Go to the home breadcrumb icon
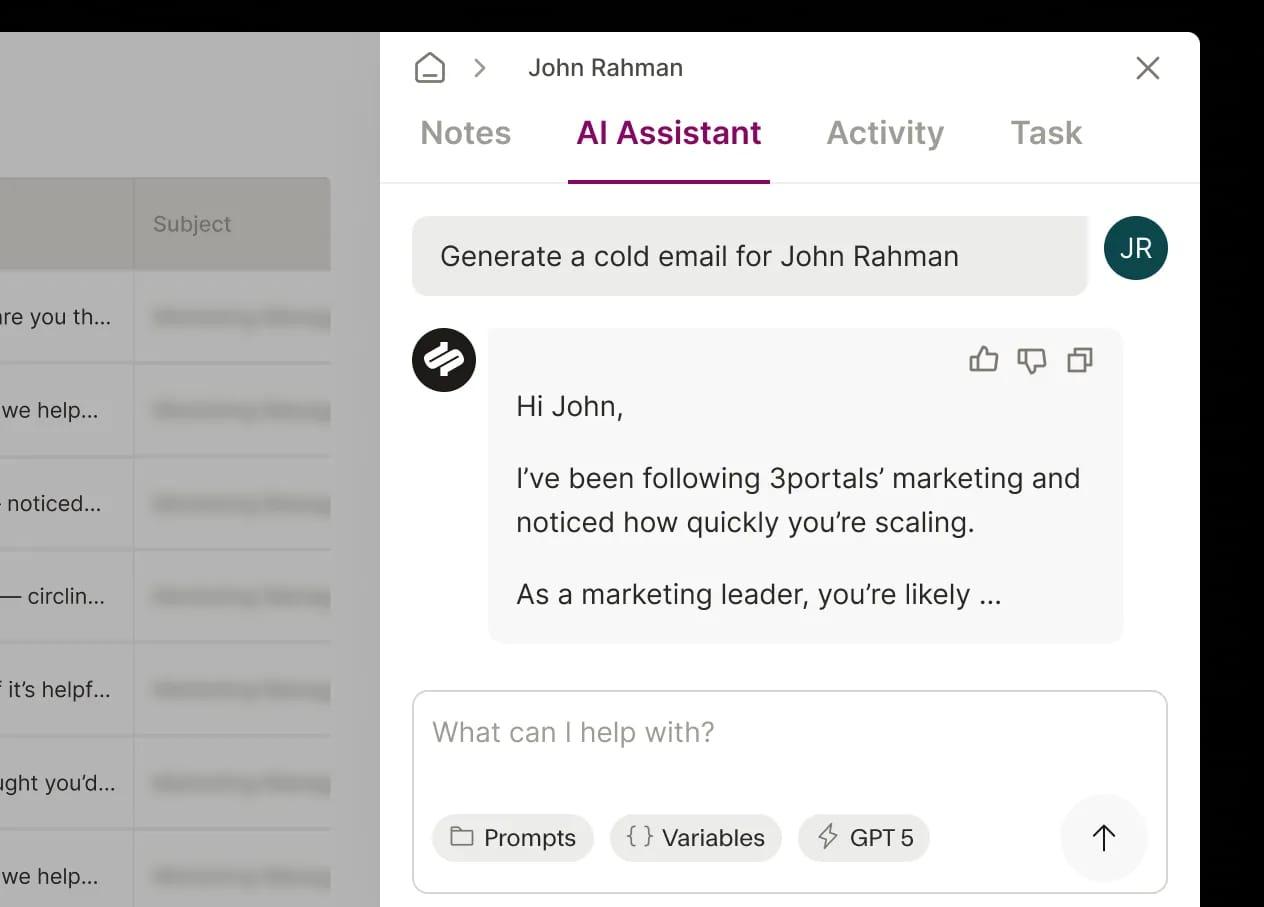This screenshot has width=1264, height=907. (430, 68)
